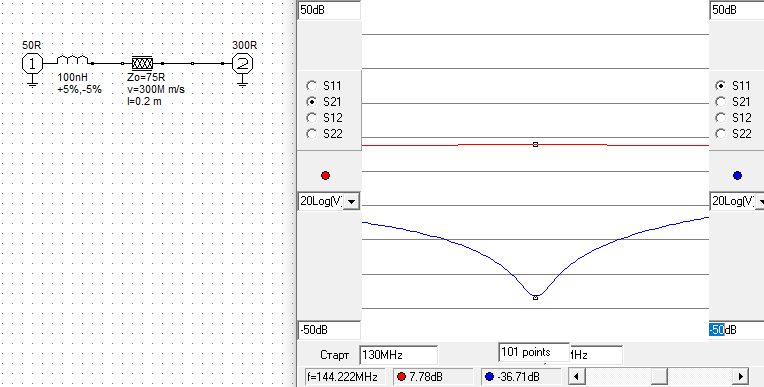Click the 100nH inductor value label

(73, 77)
